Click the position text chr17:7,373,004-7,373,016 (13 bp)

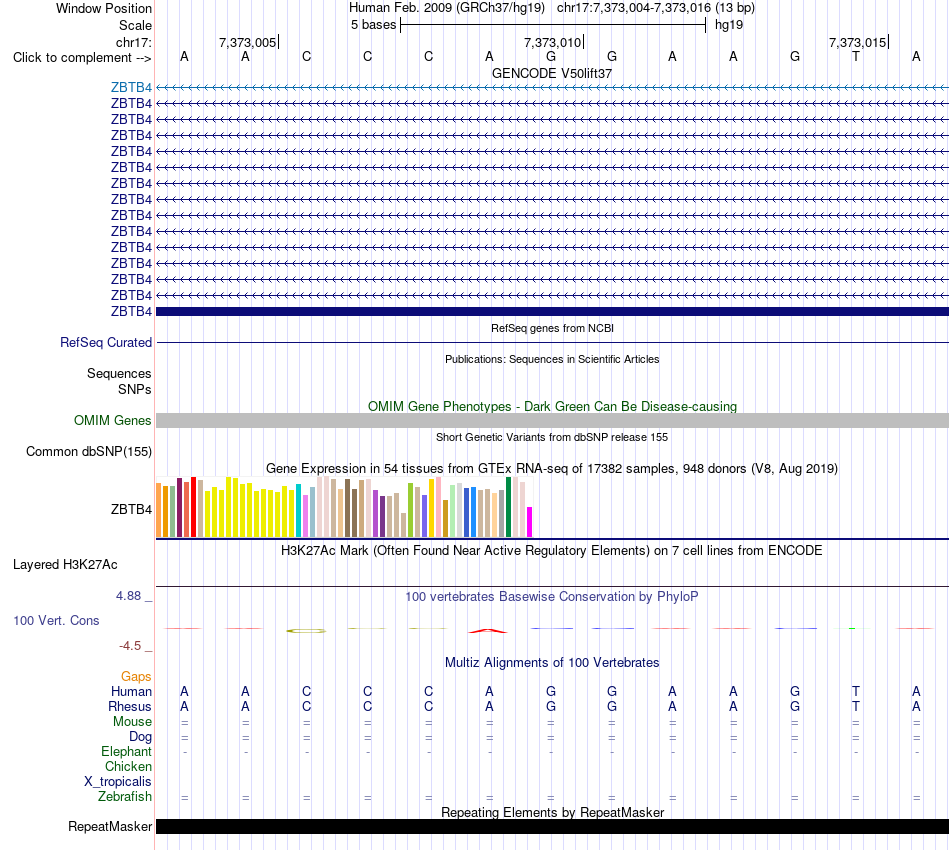(656, 8)
